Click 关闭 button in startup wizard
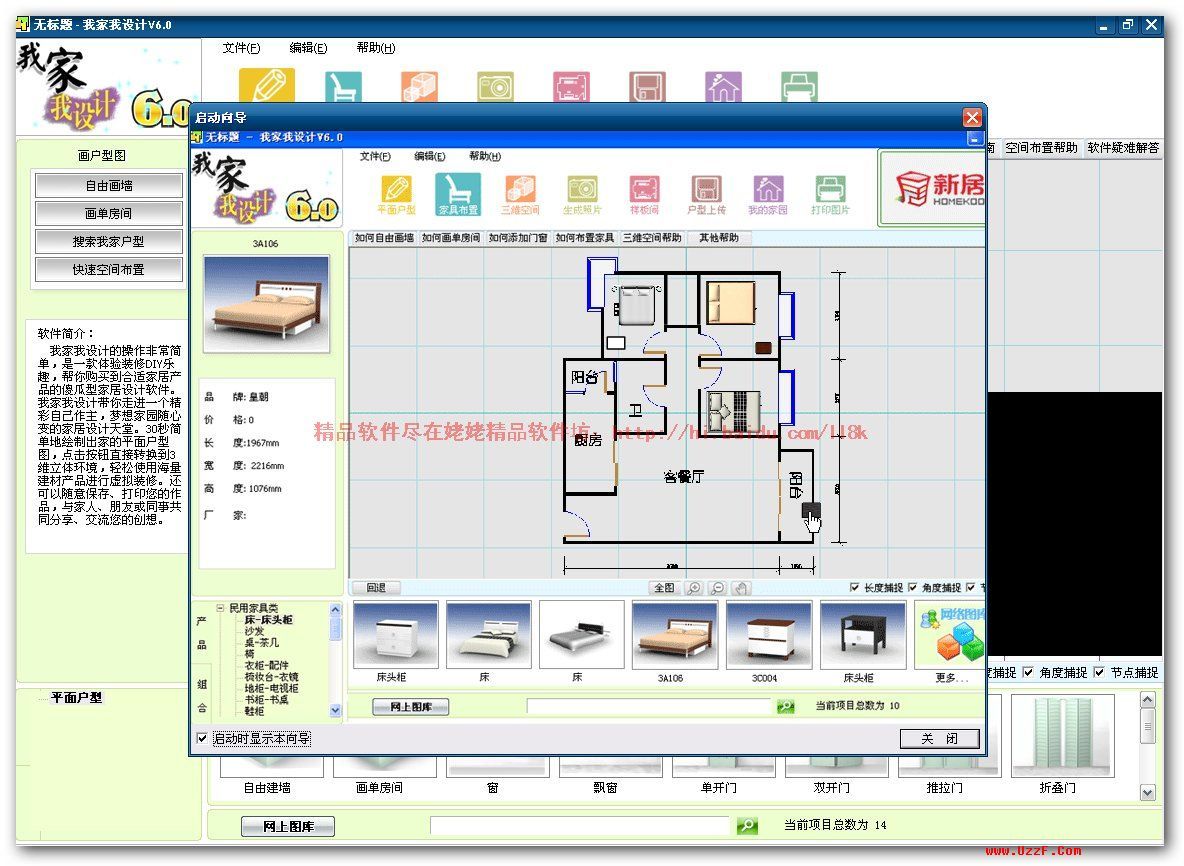Image resolution: width=1184 pixels, height=866 pixels. [939, 738]
